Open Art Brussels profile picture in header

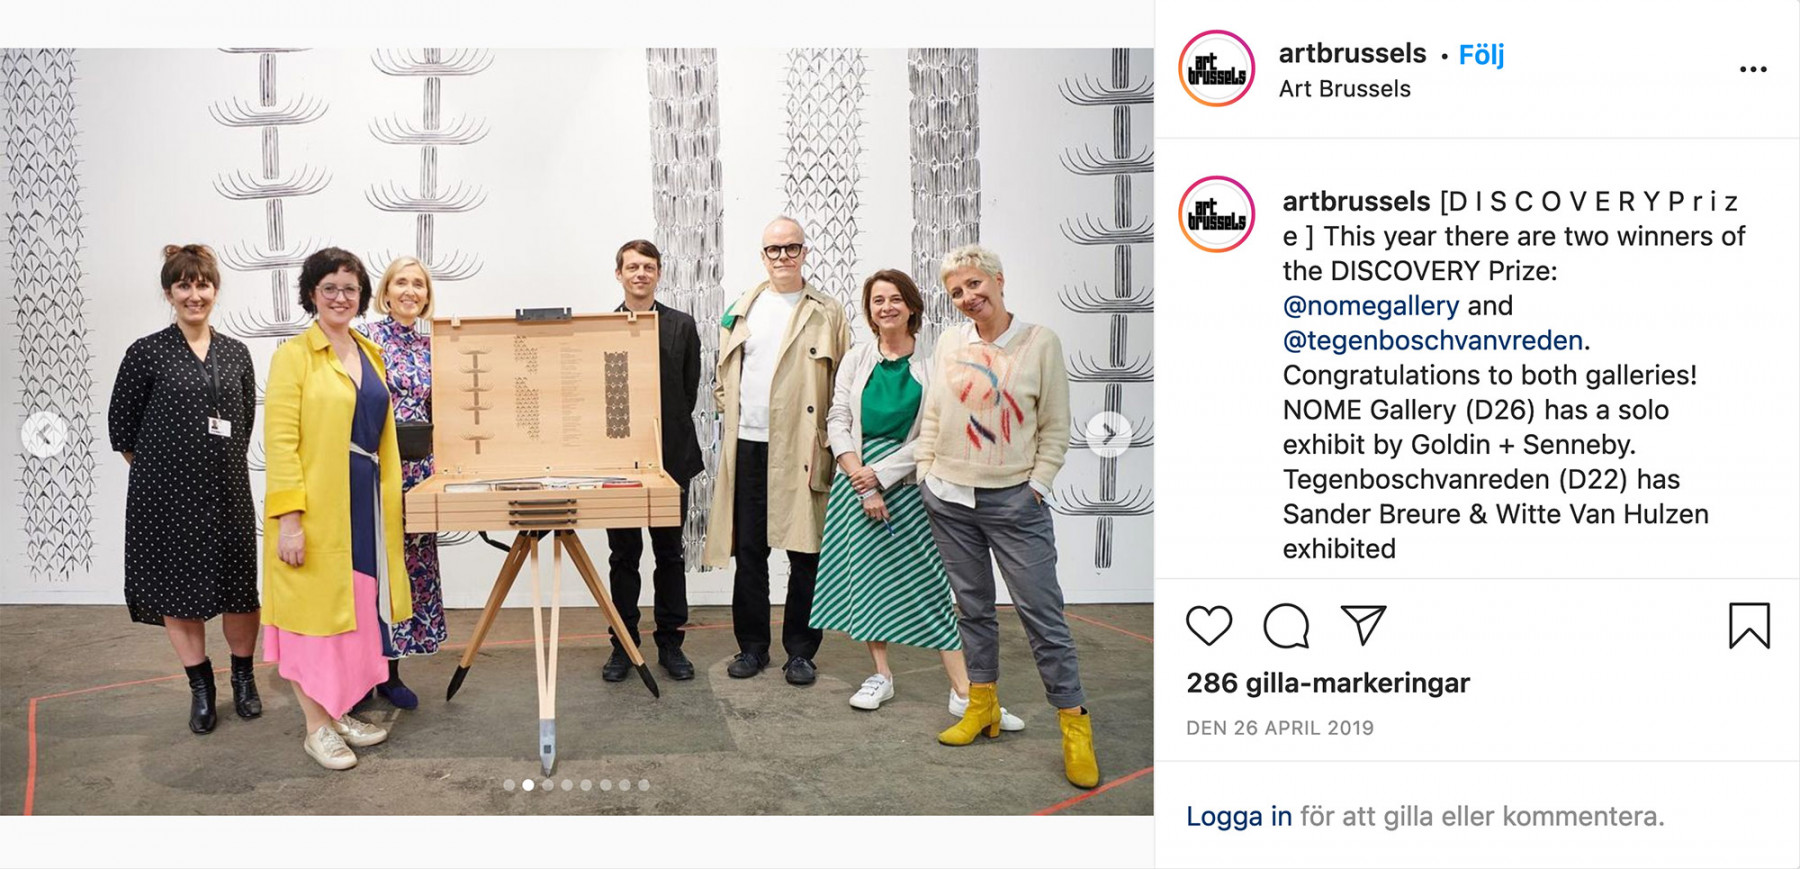[1217, 69]
